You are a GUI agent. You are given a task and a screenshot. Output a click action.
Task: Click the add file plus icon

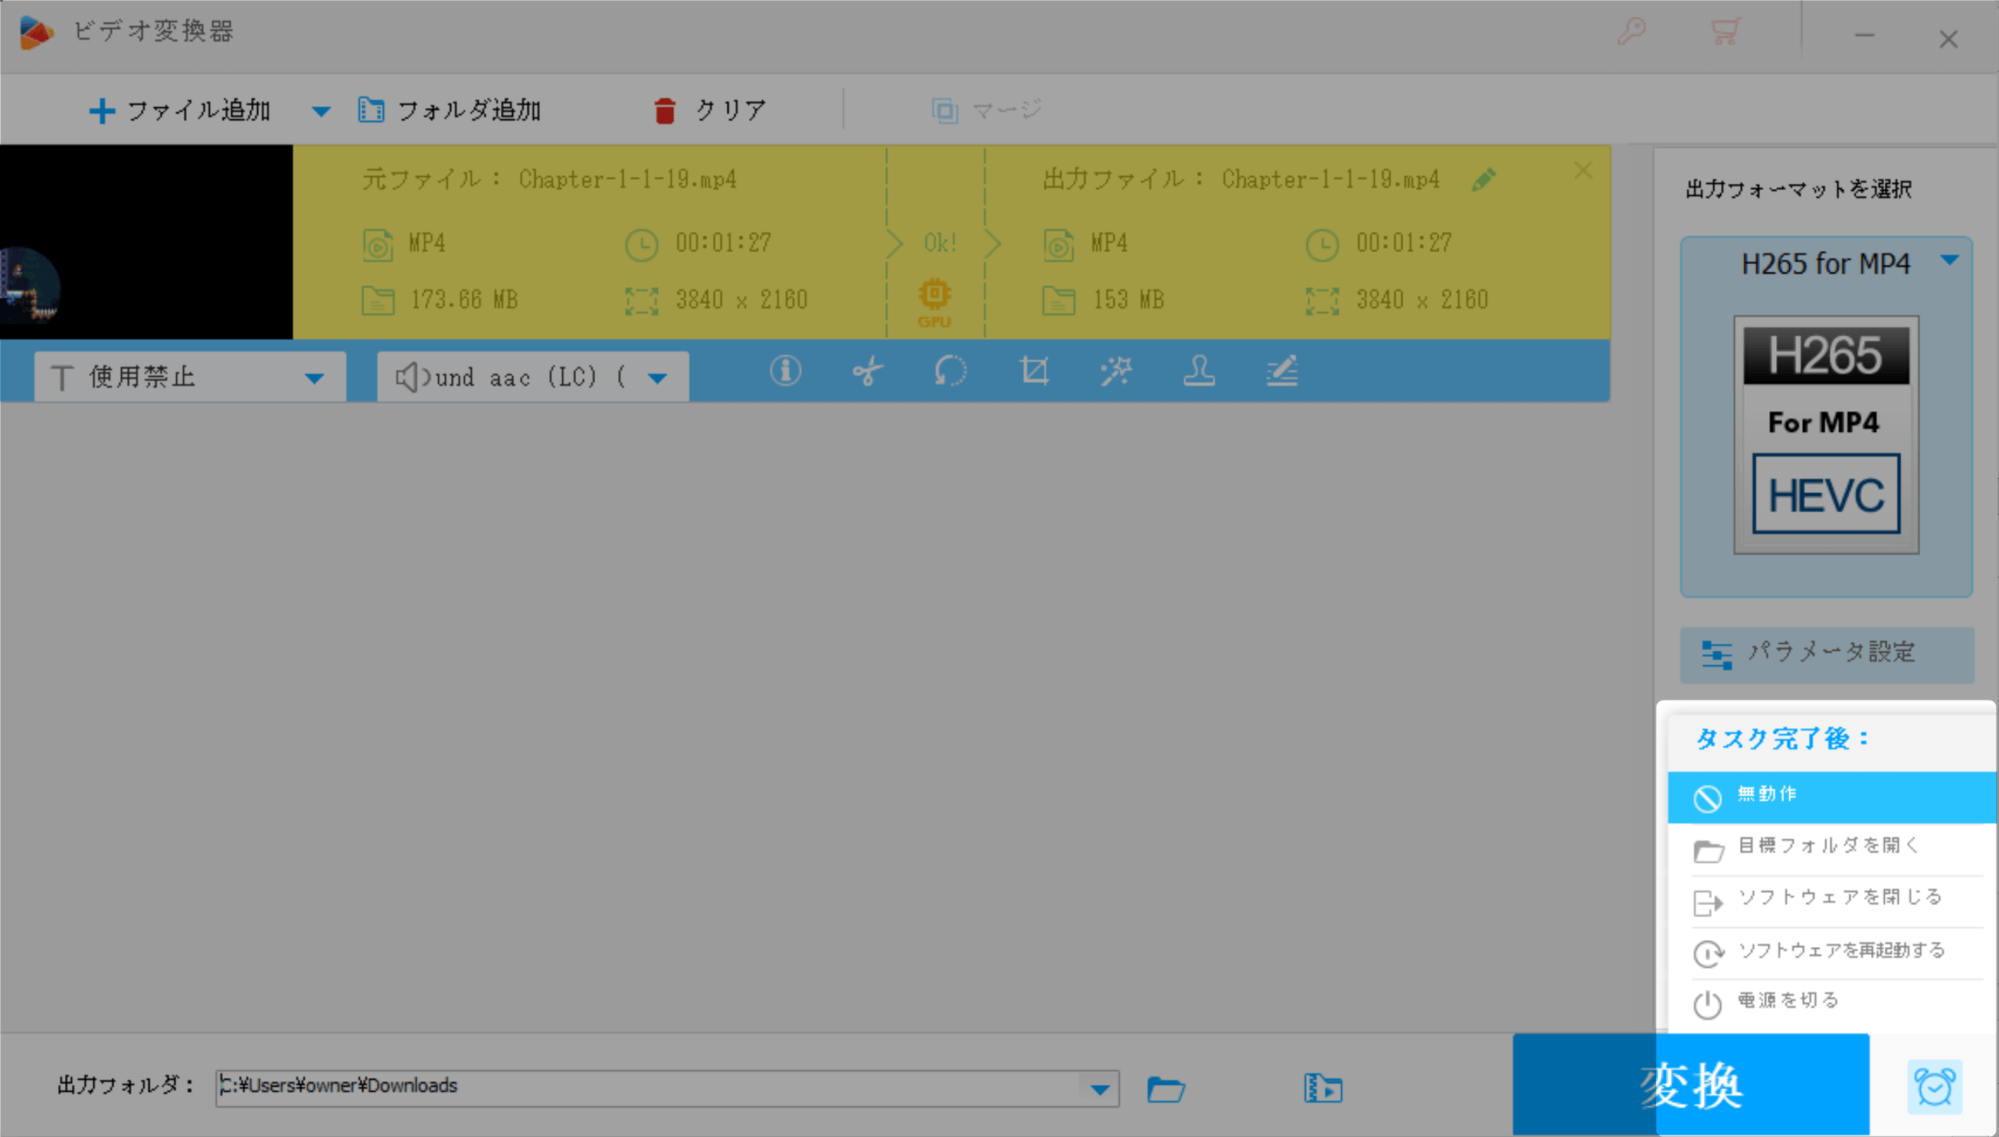click(x=102, y=110)
